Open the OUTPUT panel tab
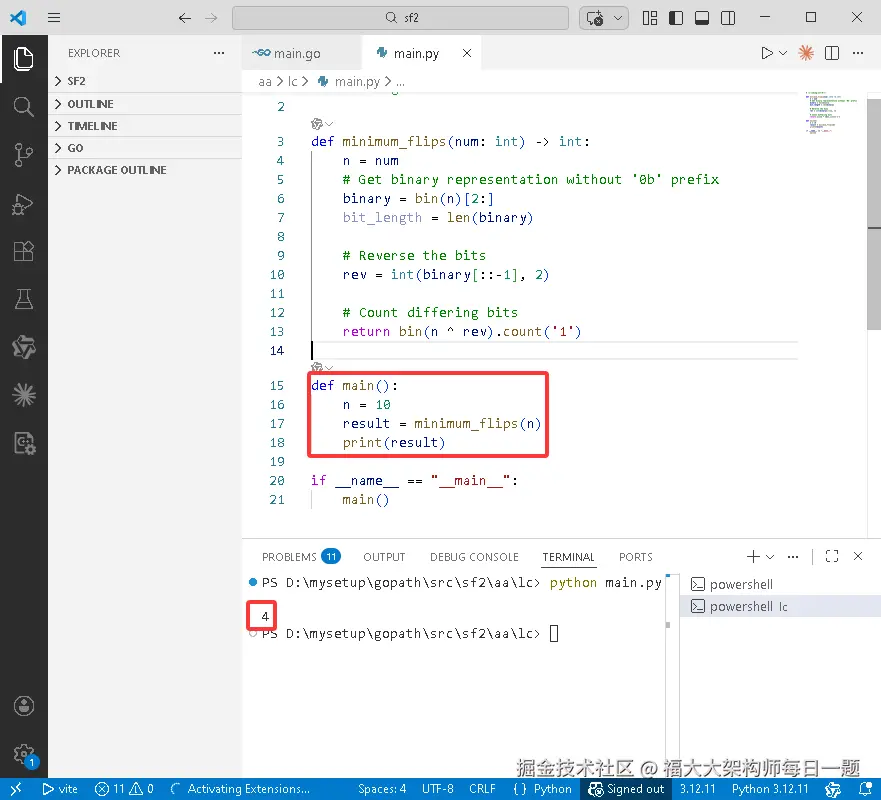This screenshot has width=881, height=800. coord(384,556)
